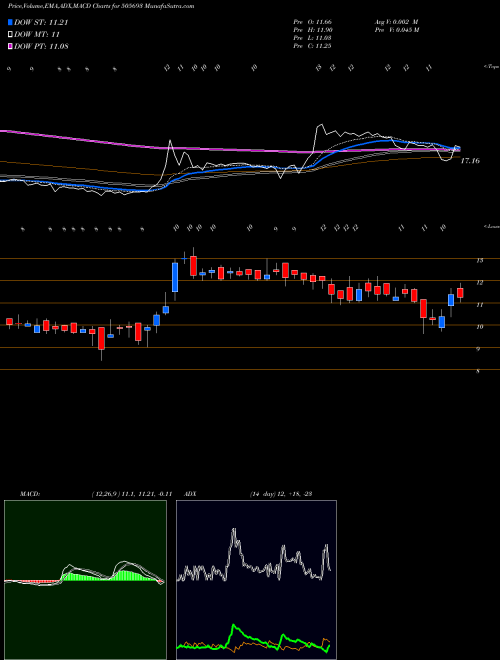
Task: Click the 'Pre C: 11.25' close value
Action: coord(313,46)
